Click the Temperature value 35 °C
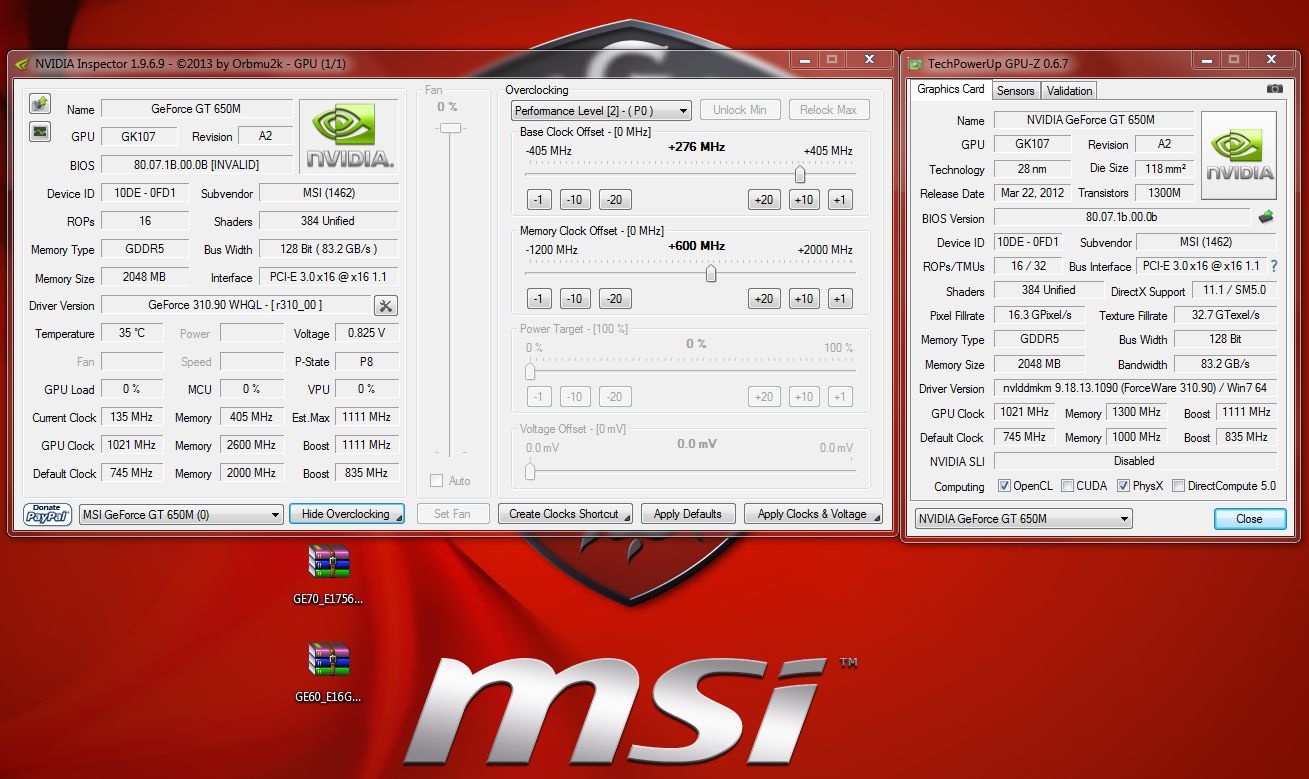Image resolution: width=1309 pixels, height=779 pixels. pyautogui.click(x=131, y=333)
